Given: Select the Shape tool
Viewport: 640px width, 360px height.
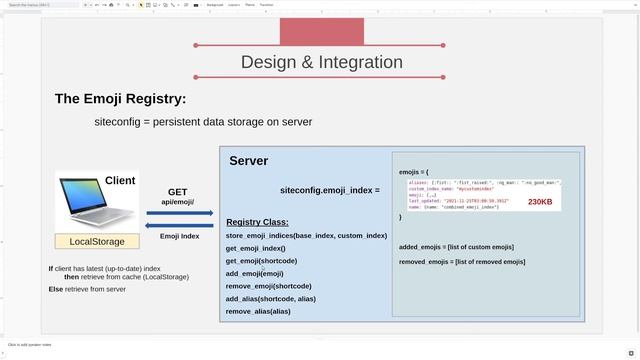Looking at the screenshot, I should click(165, 5).
